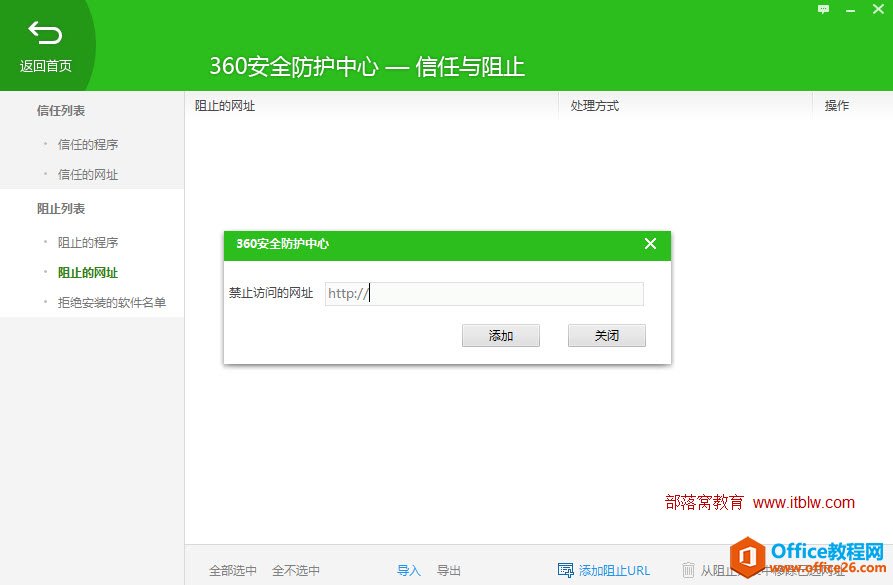Select 阻止的网址 in sidebar

pos(88,273)
